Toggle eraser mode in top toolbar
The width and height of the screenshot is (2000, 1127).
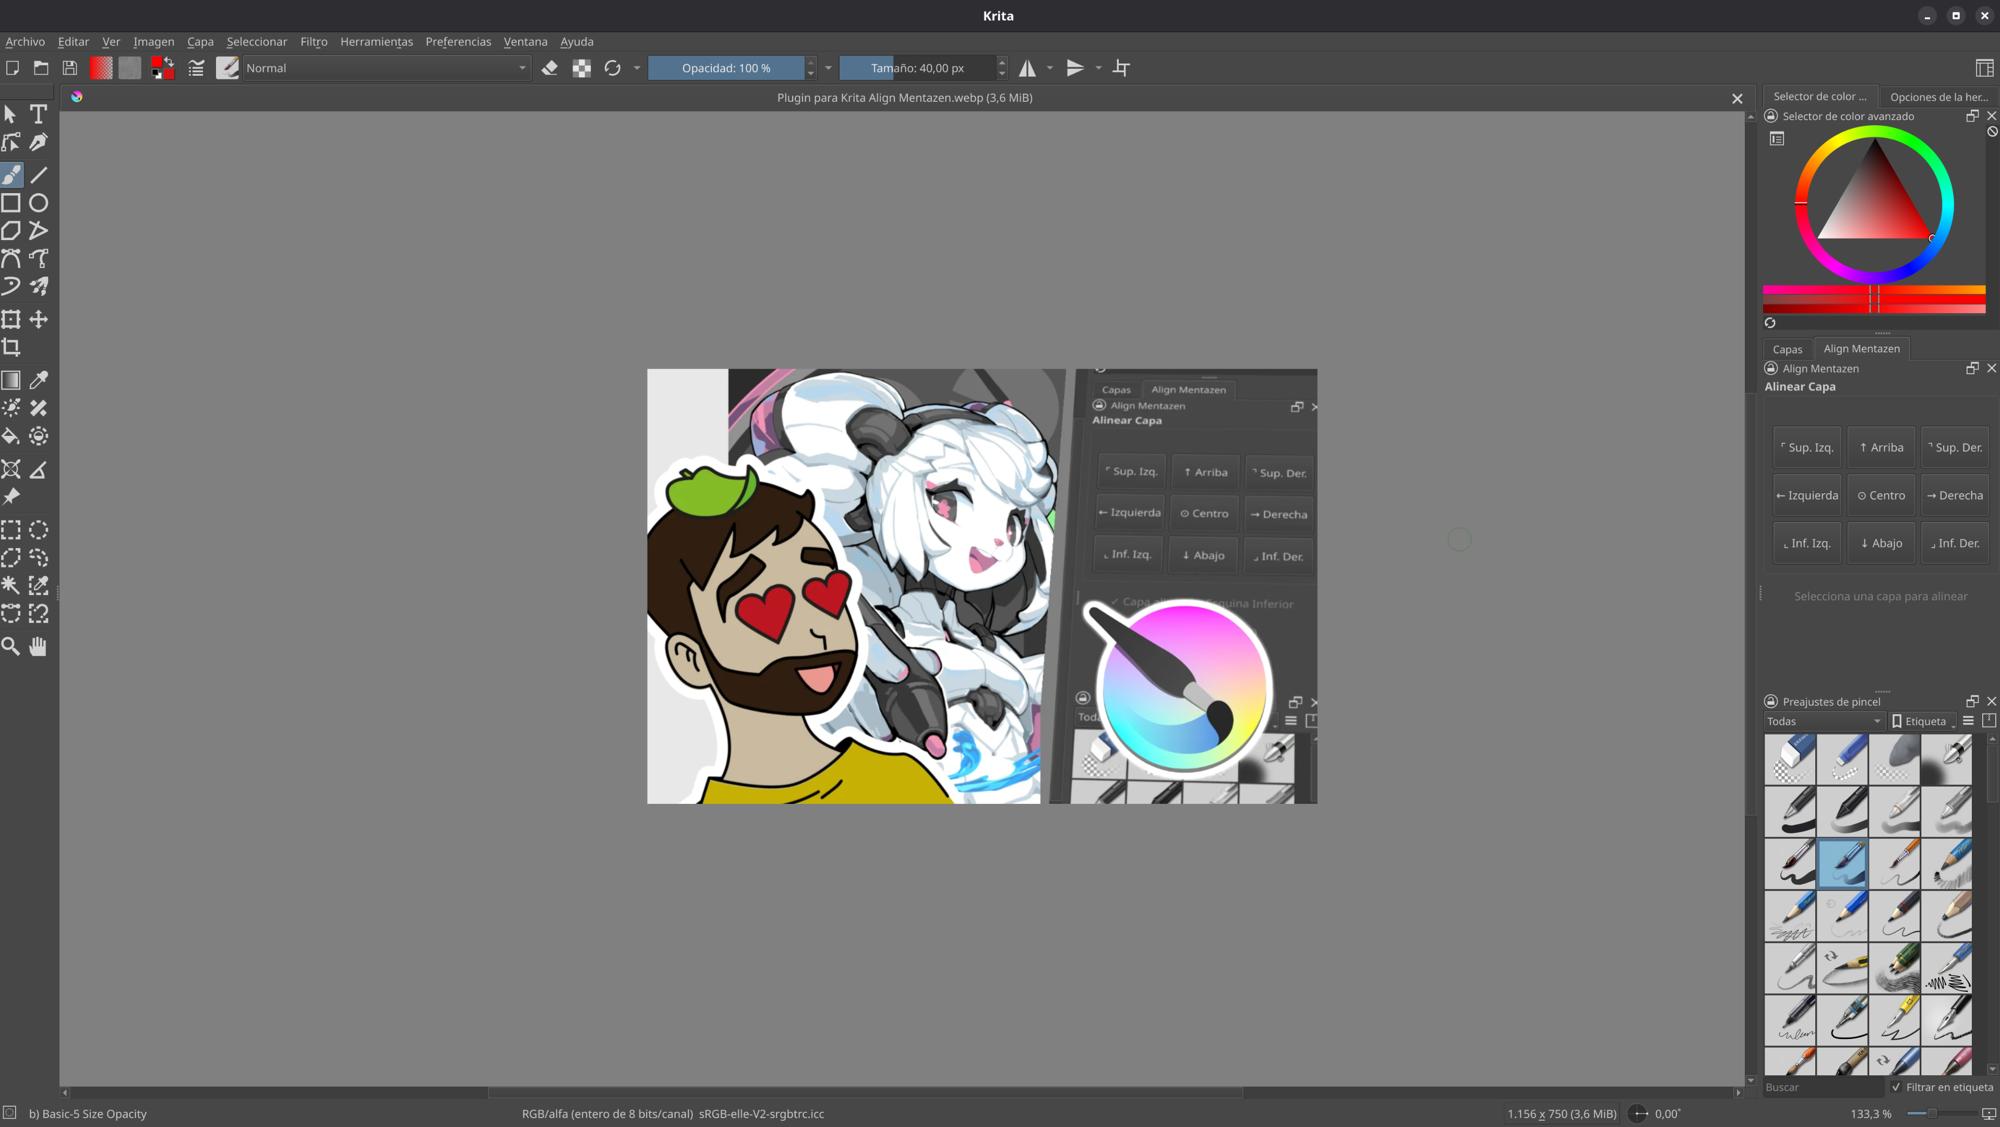click(x=549, y=68)
